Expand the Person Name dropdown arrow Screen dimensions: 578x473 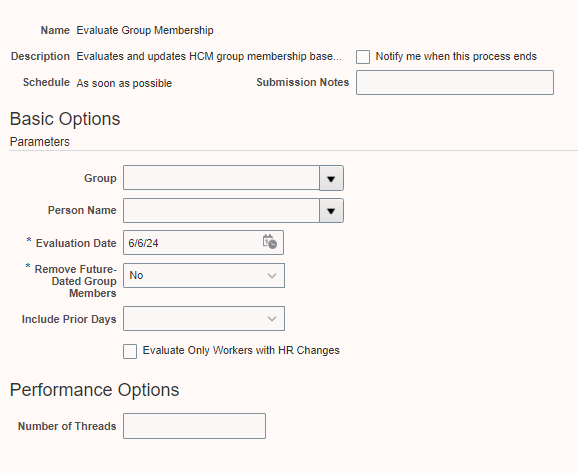tap(331, 211)
